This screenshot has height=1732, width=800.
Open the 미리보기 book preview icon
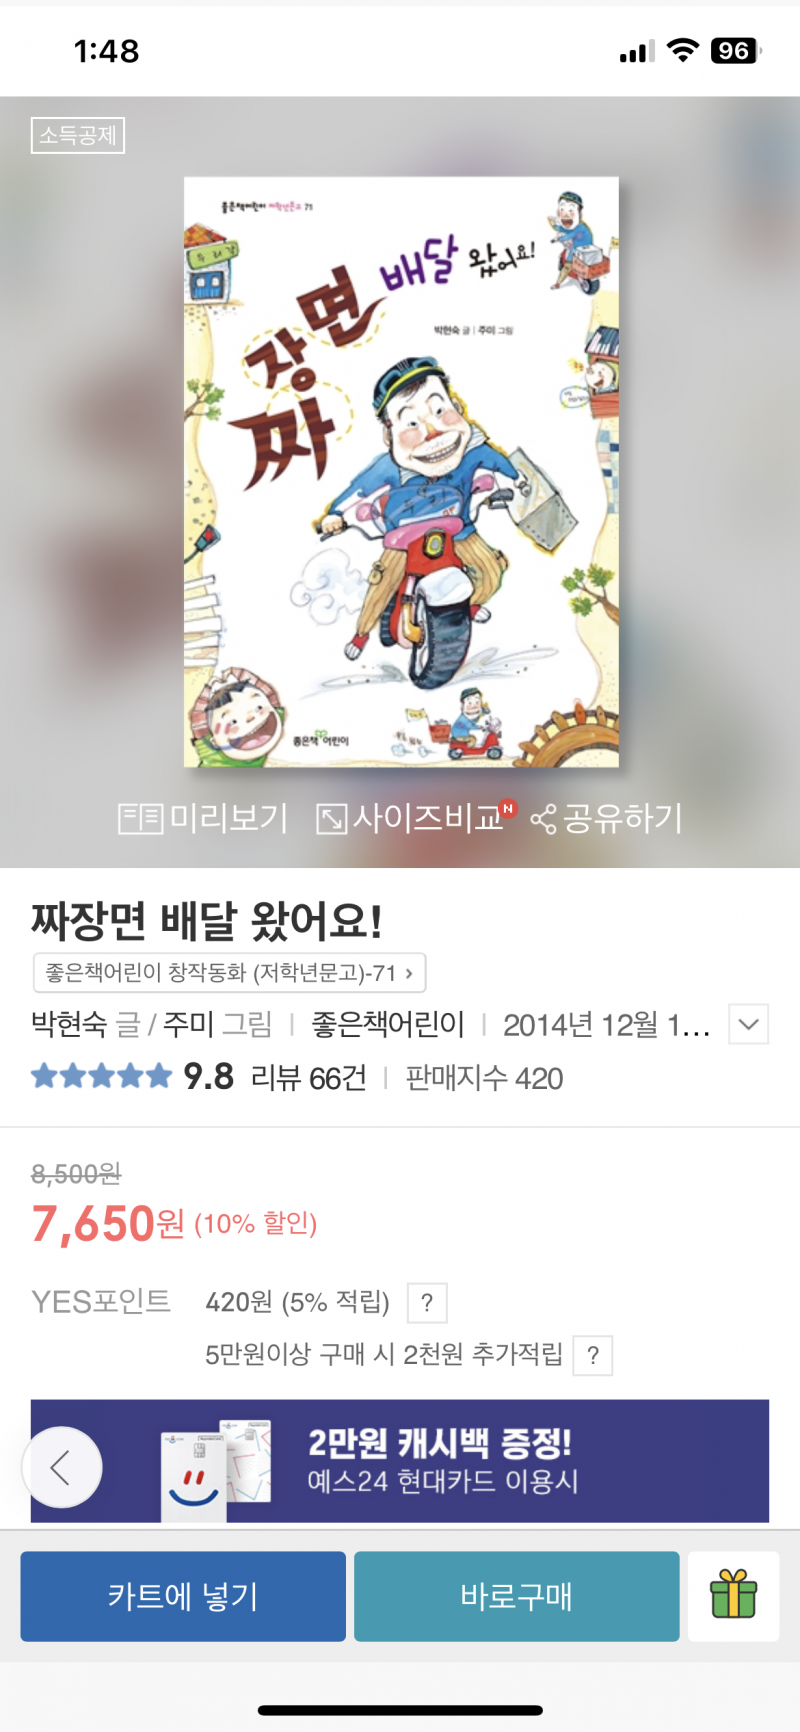click(x=141, y=819)
